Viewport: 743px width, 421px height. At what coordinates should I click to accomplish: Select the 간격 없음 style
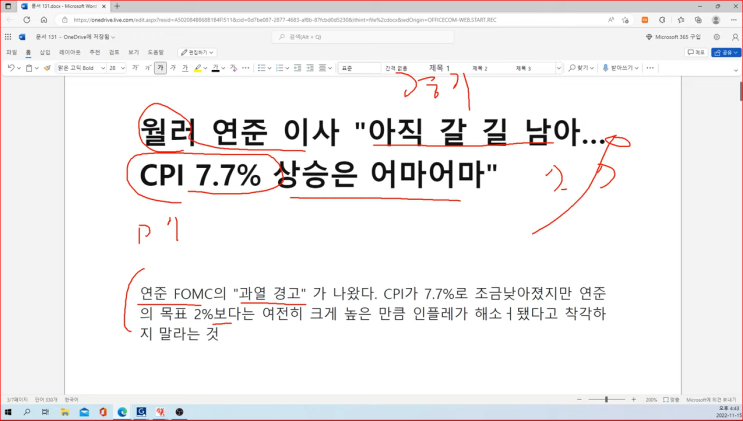(396, 68)
